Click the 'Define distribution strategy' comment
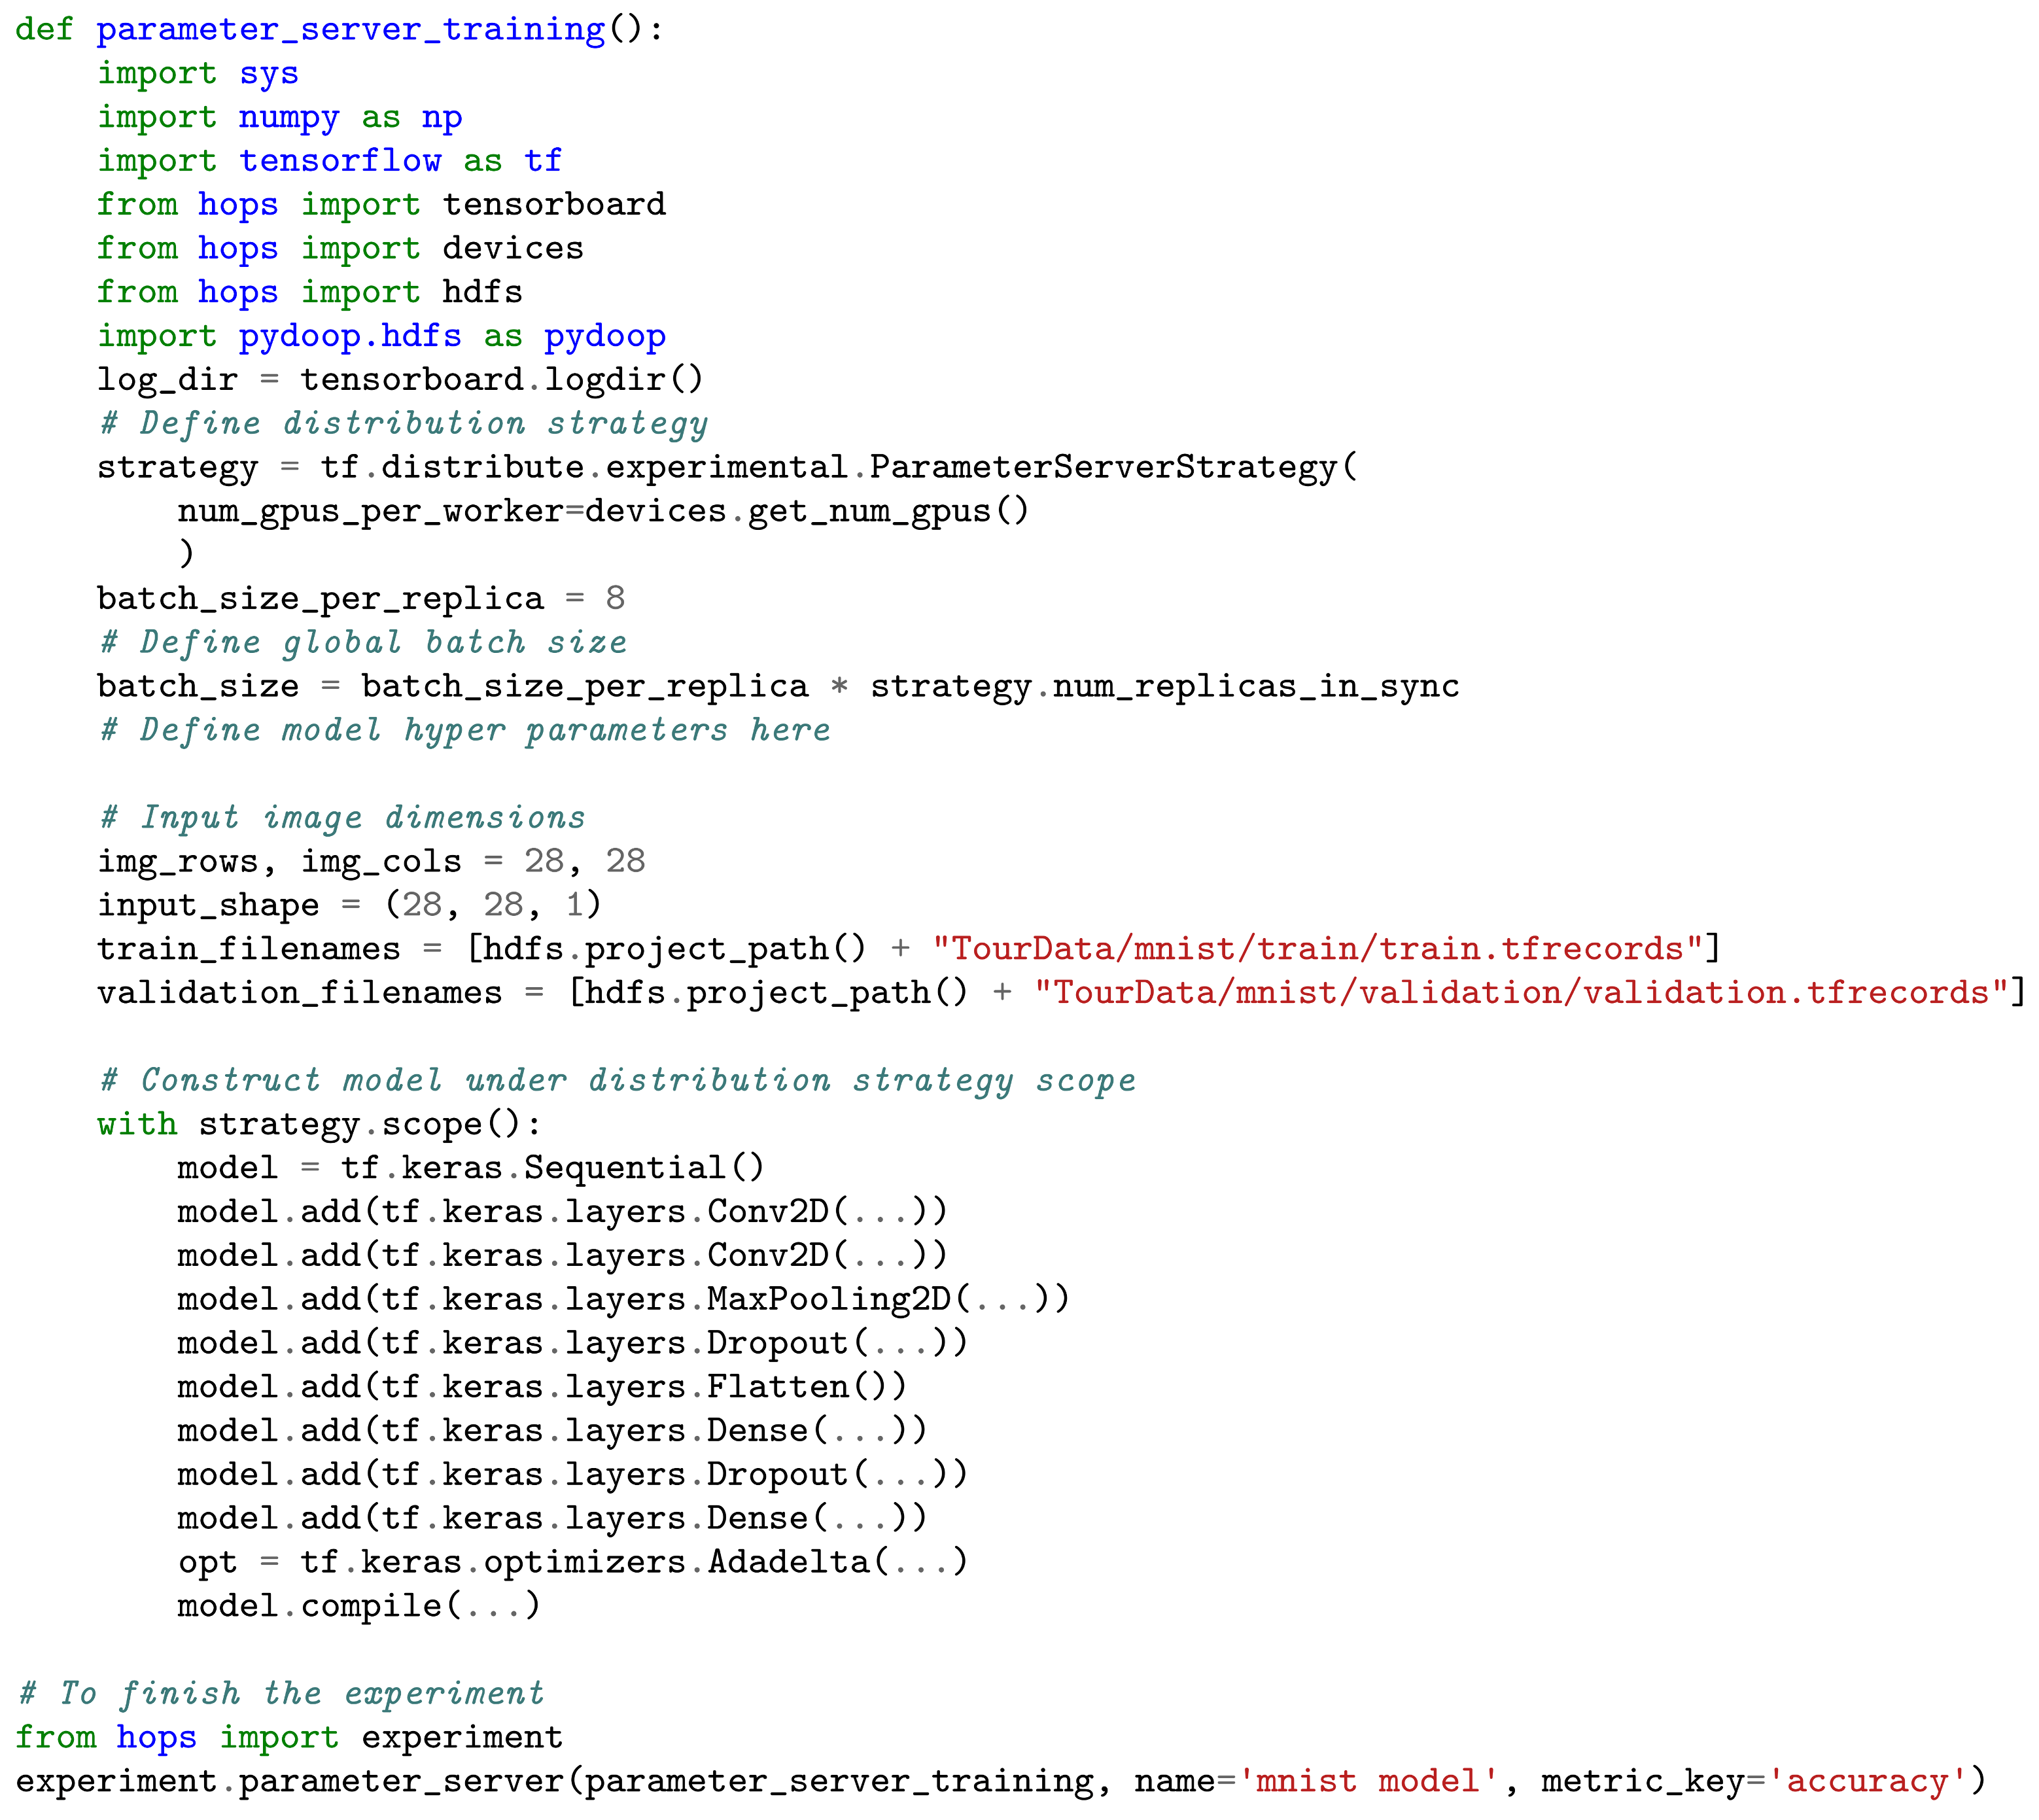 click(403, 424)
